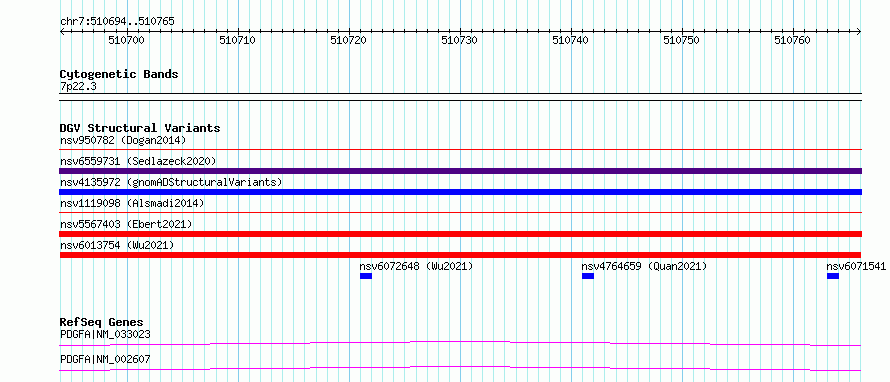
Task: Click ruler position label 510740
Action: tap(570, 40)
